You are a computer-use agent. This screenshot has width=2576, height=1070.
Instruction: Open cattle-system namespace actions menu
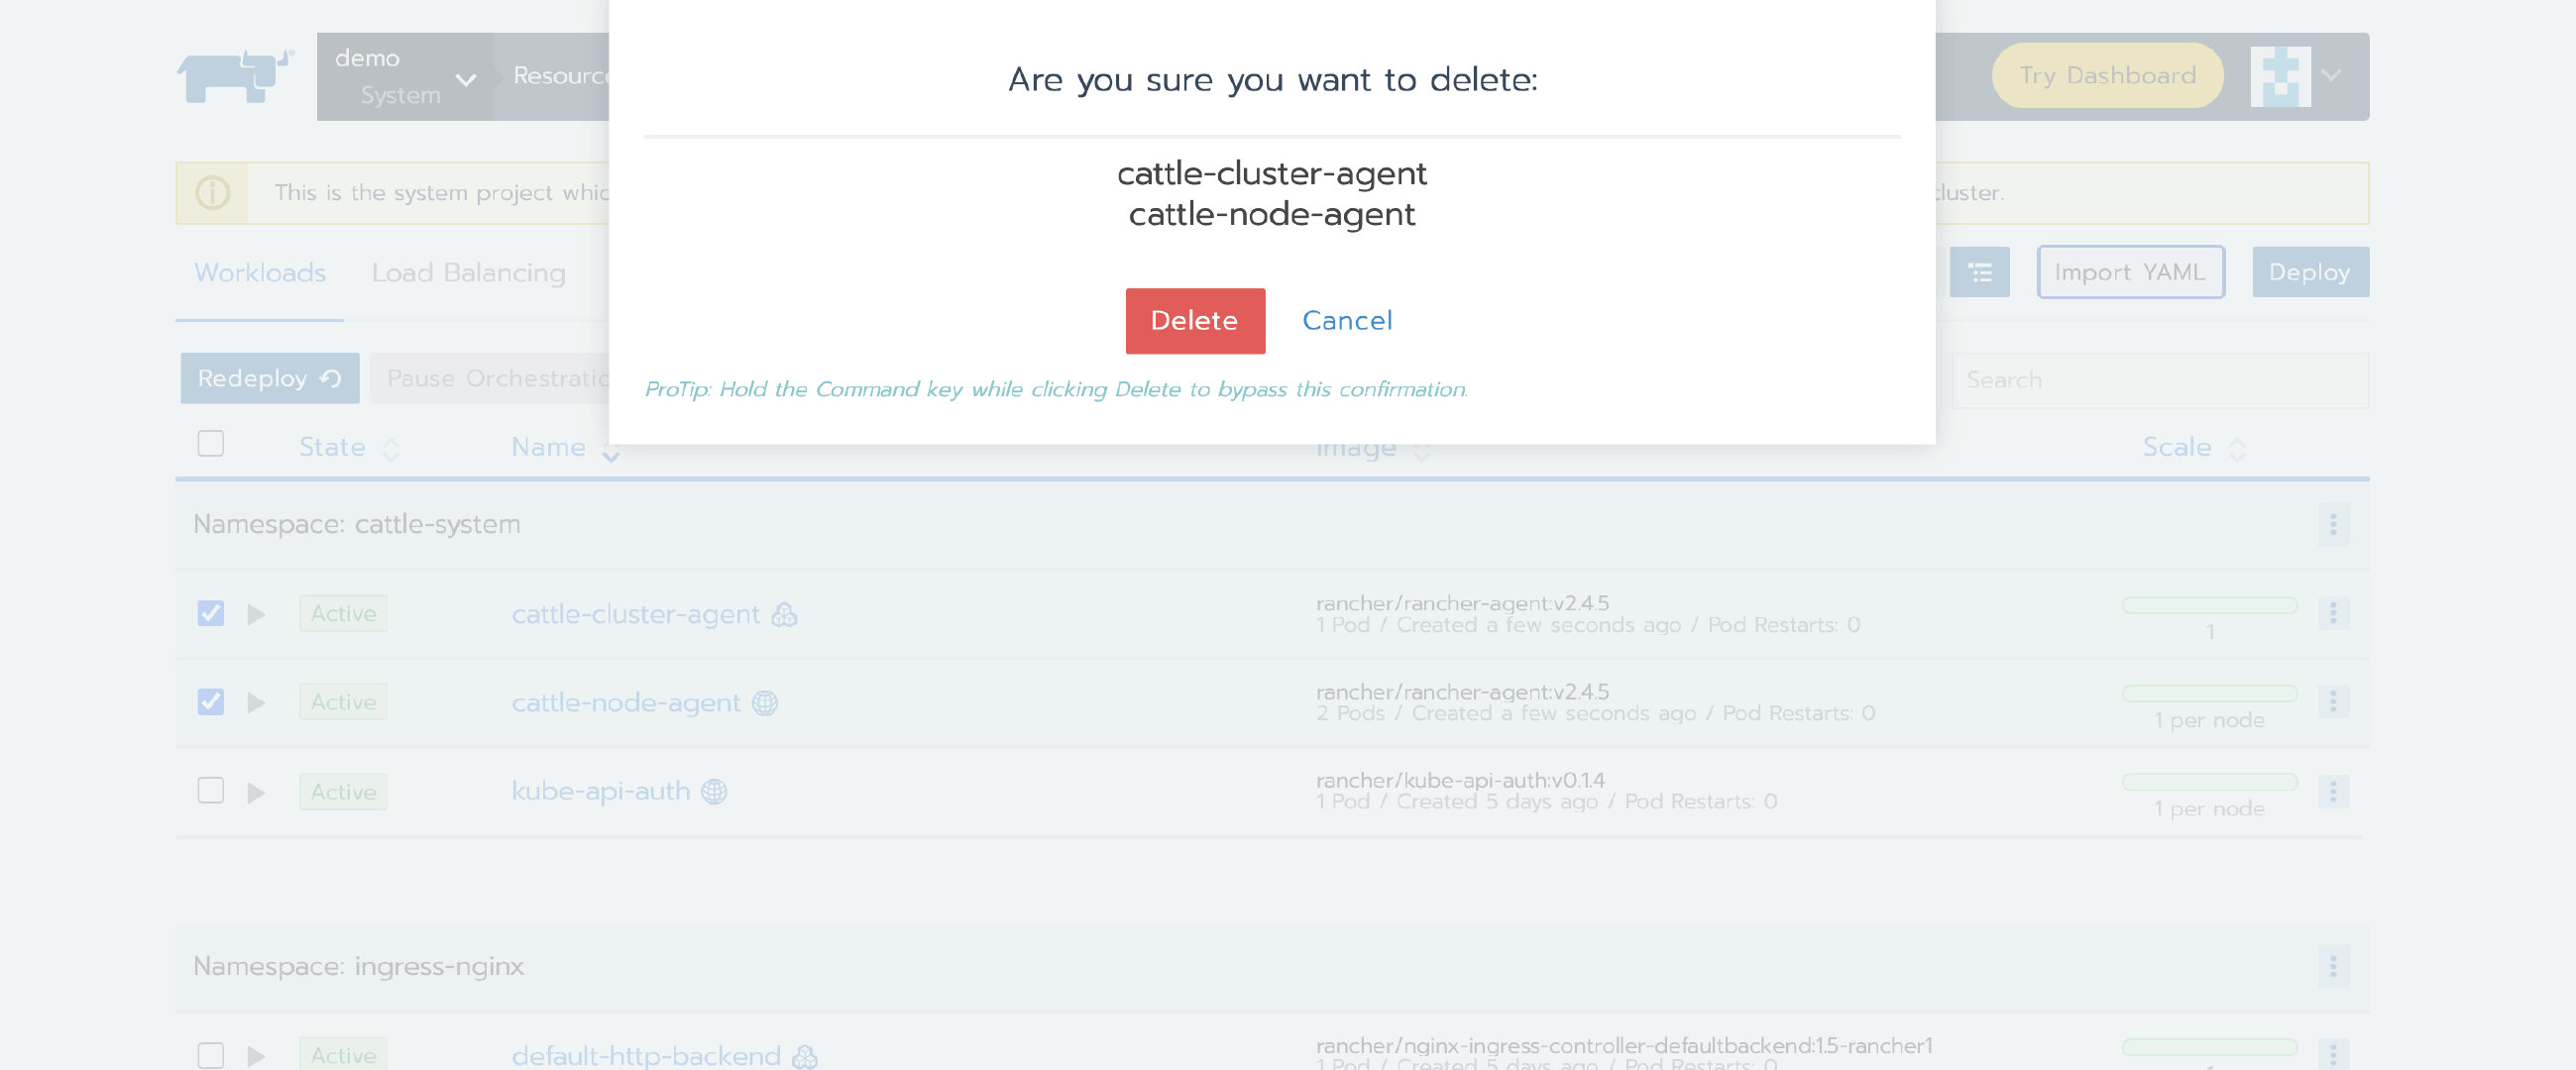2332,525
